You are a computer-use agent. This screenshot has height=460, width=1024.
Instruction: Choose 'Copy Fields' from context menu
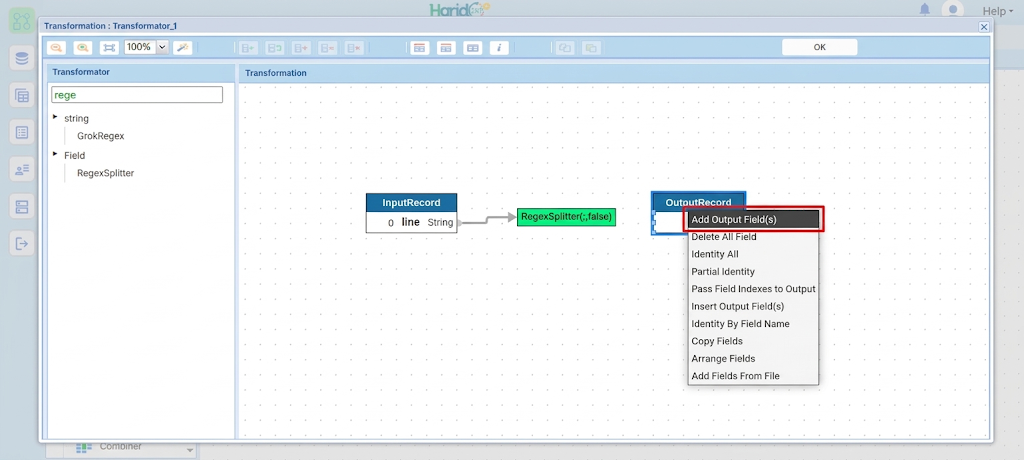click(x=753, y=341)
